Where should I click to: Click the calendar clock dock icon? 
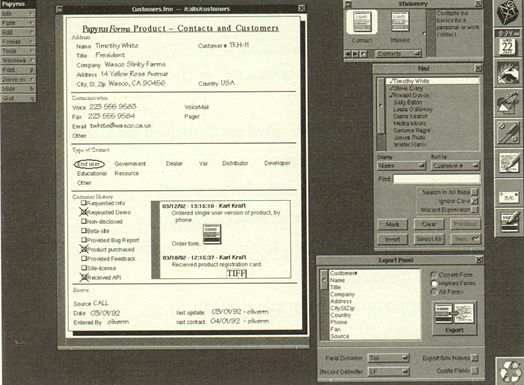click(508, 43)
